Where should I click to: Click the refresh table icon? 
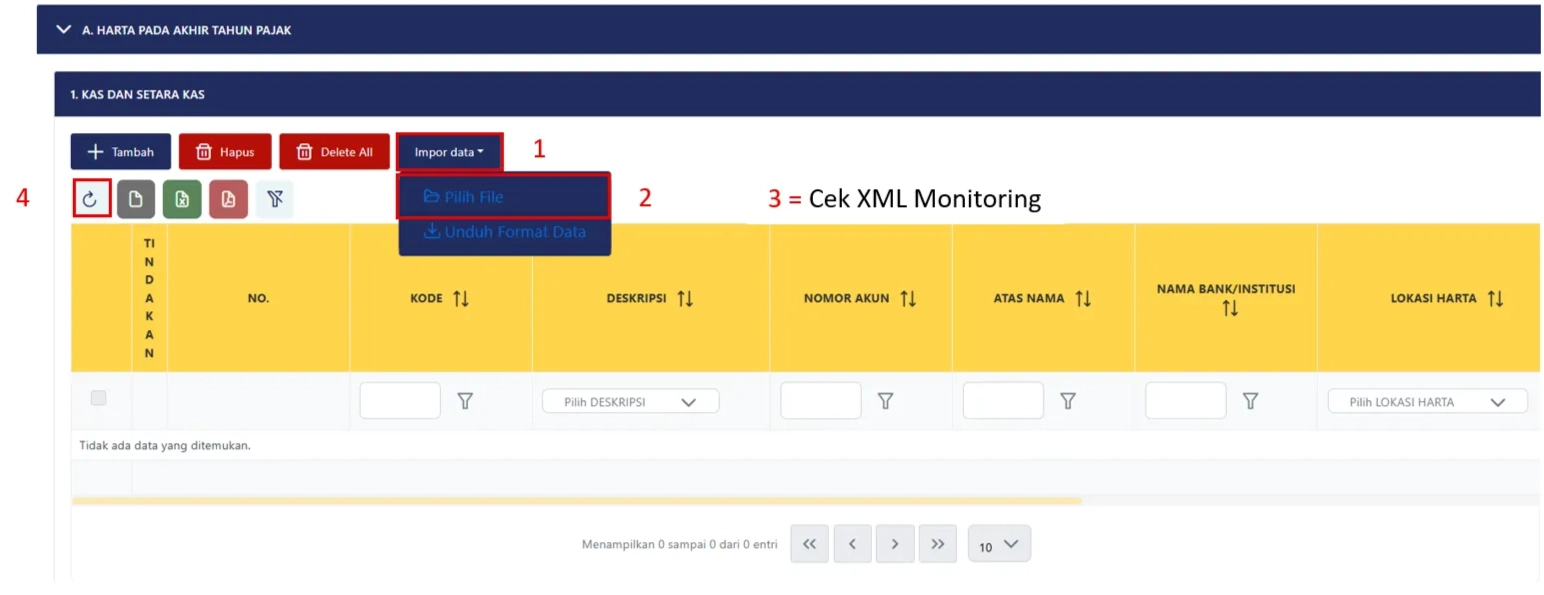pyautogui.click(x=90, y=199)
